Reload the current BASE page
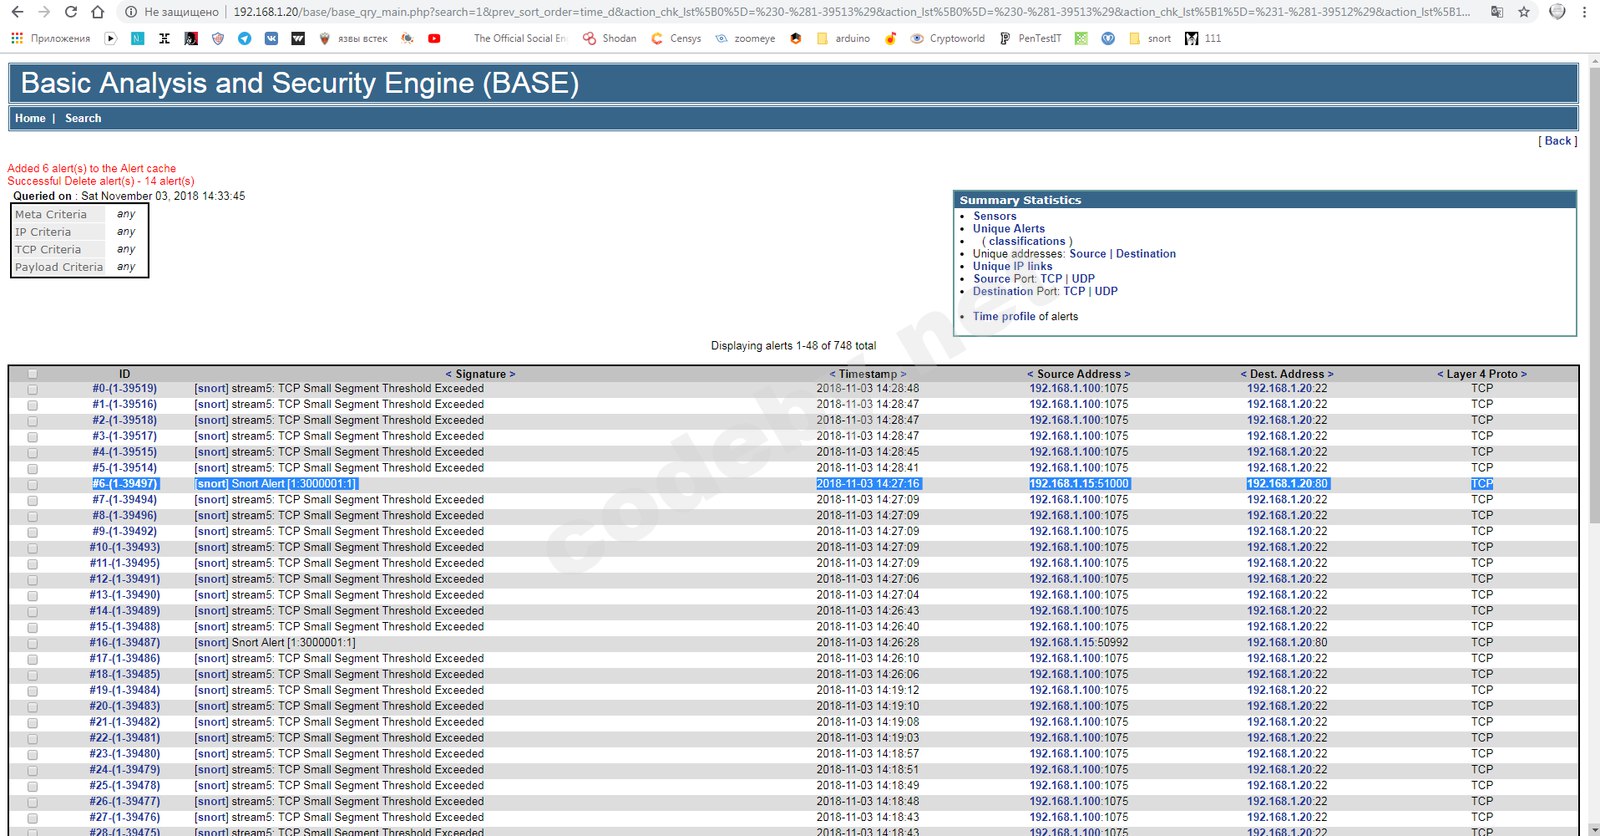 (70, 12)
